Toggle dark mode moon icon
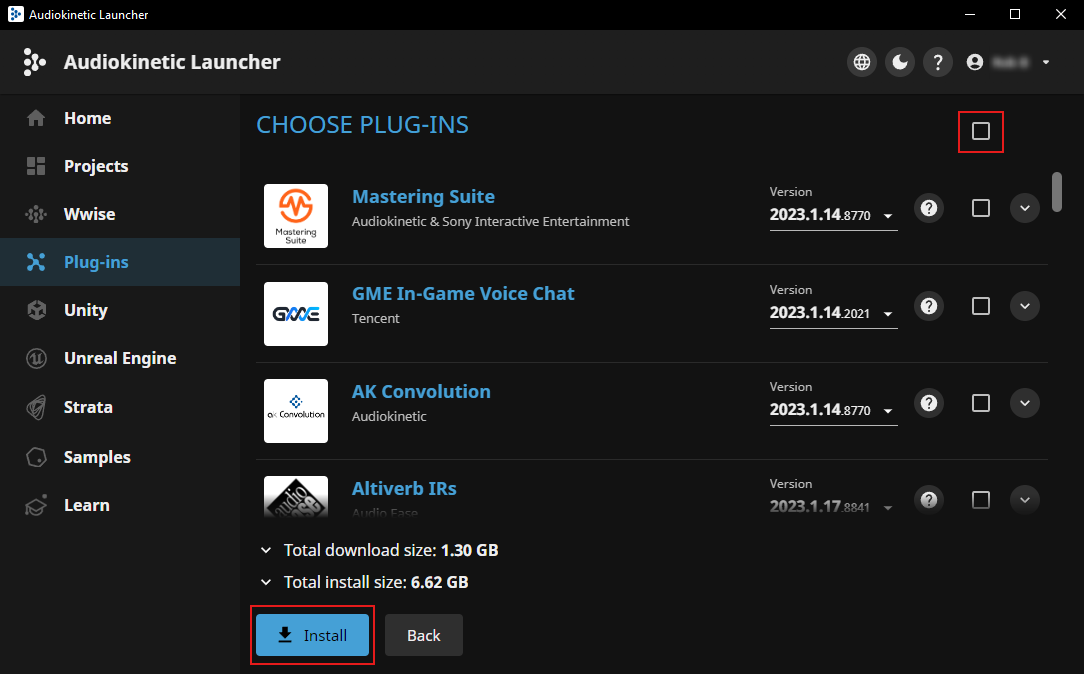1084x674 pixels. (899, 62)
